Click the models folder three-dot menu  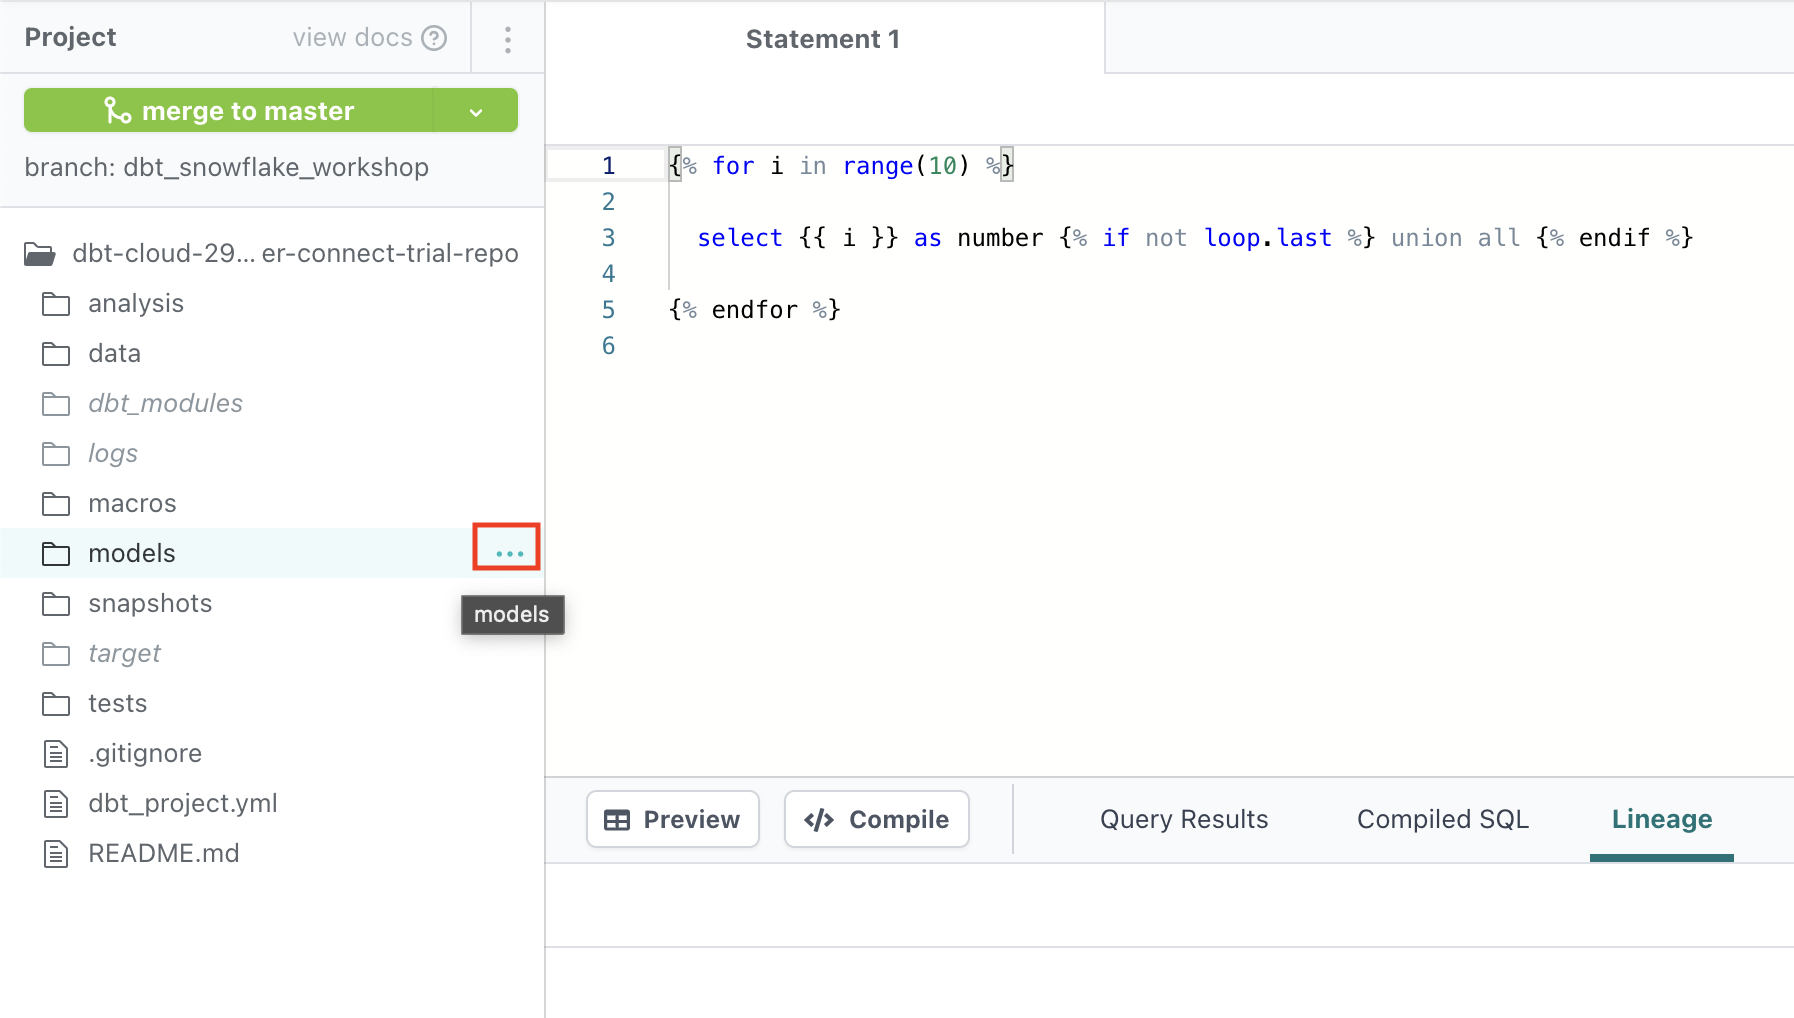point(508,552)
